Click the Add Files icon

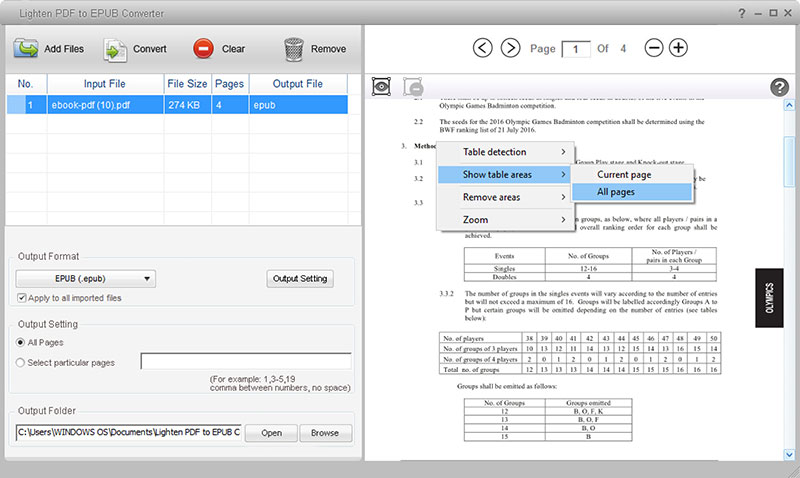click(x=26, y=49)
